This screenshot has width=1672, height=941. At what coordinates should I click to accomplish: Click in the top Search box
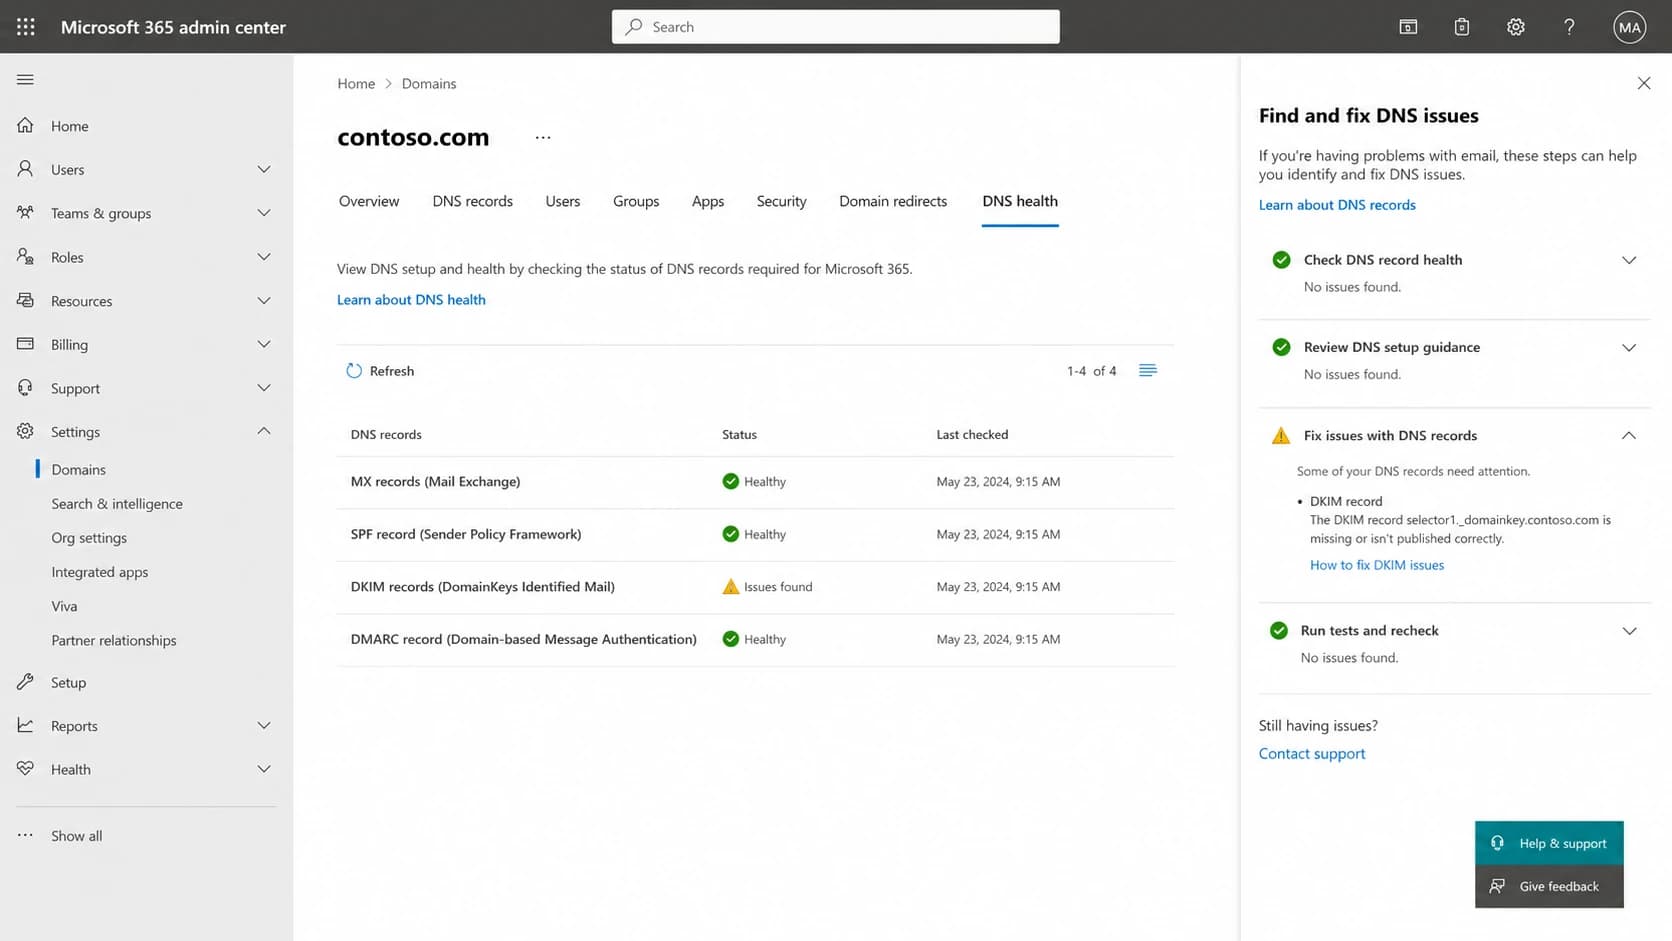pyautogui.click(x=836, y=27)
